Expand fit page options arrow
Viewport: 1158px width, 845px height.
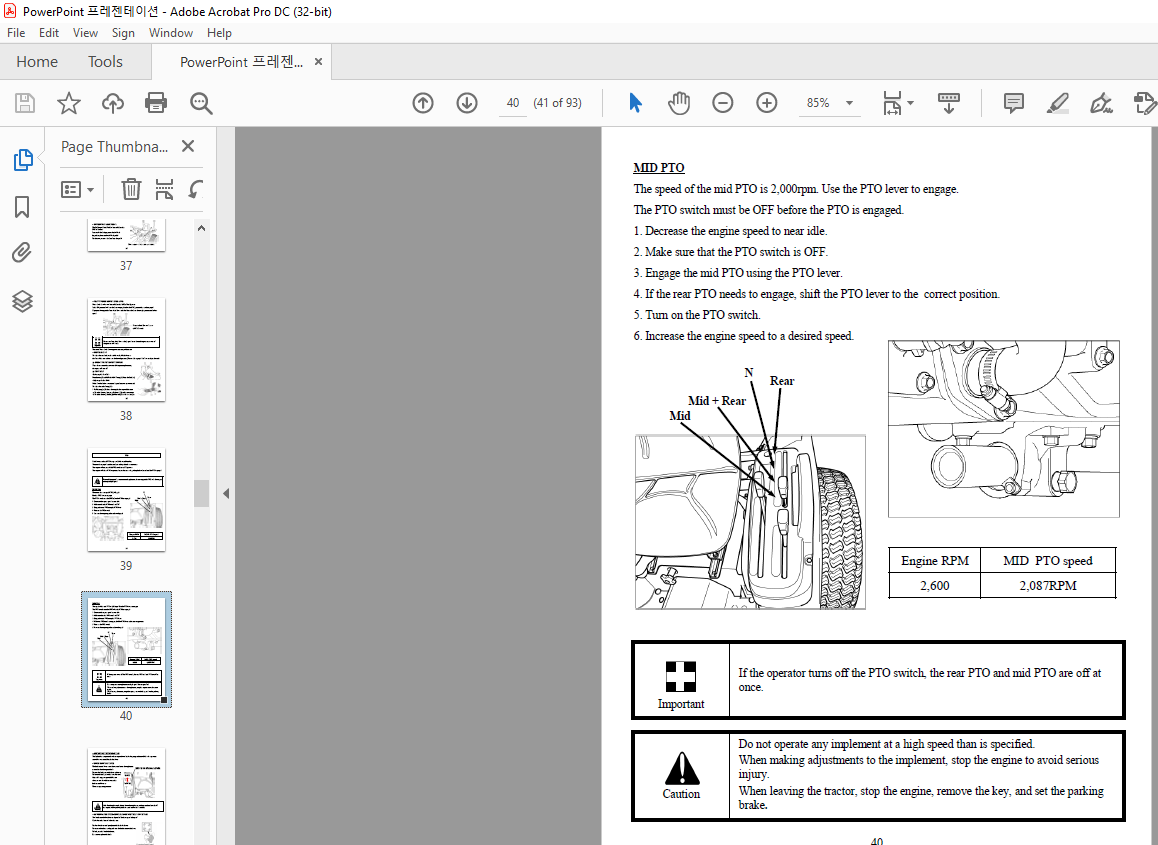[x=911, y=103]
